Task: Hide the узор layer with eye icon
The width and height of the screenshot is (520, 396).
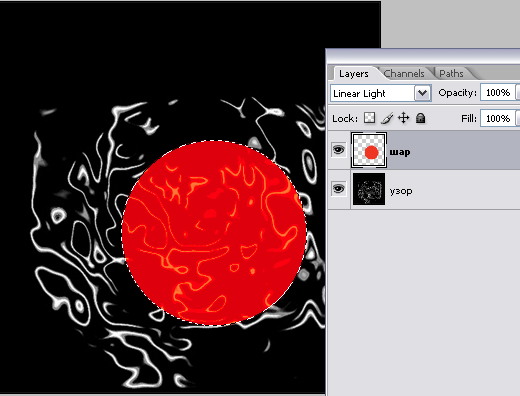Action: tap(339, 189)
